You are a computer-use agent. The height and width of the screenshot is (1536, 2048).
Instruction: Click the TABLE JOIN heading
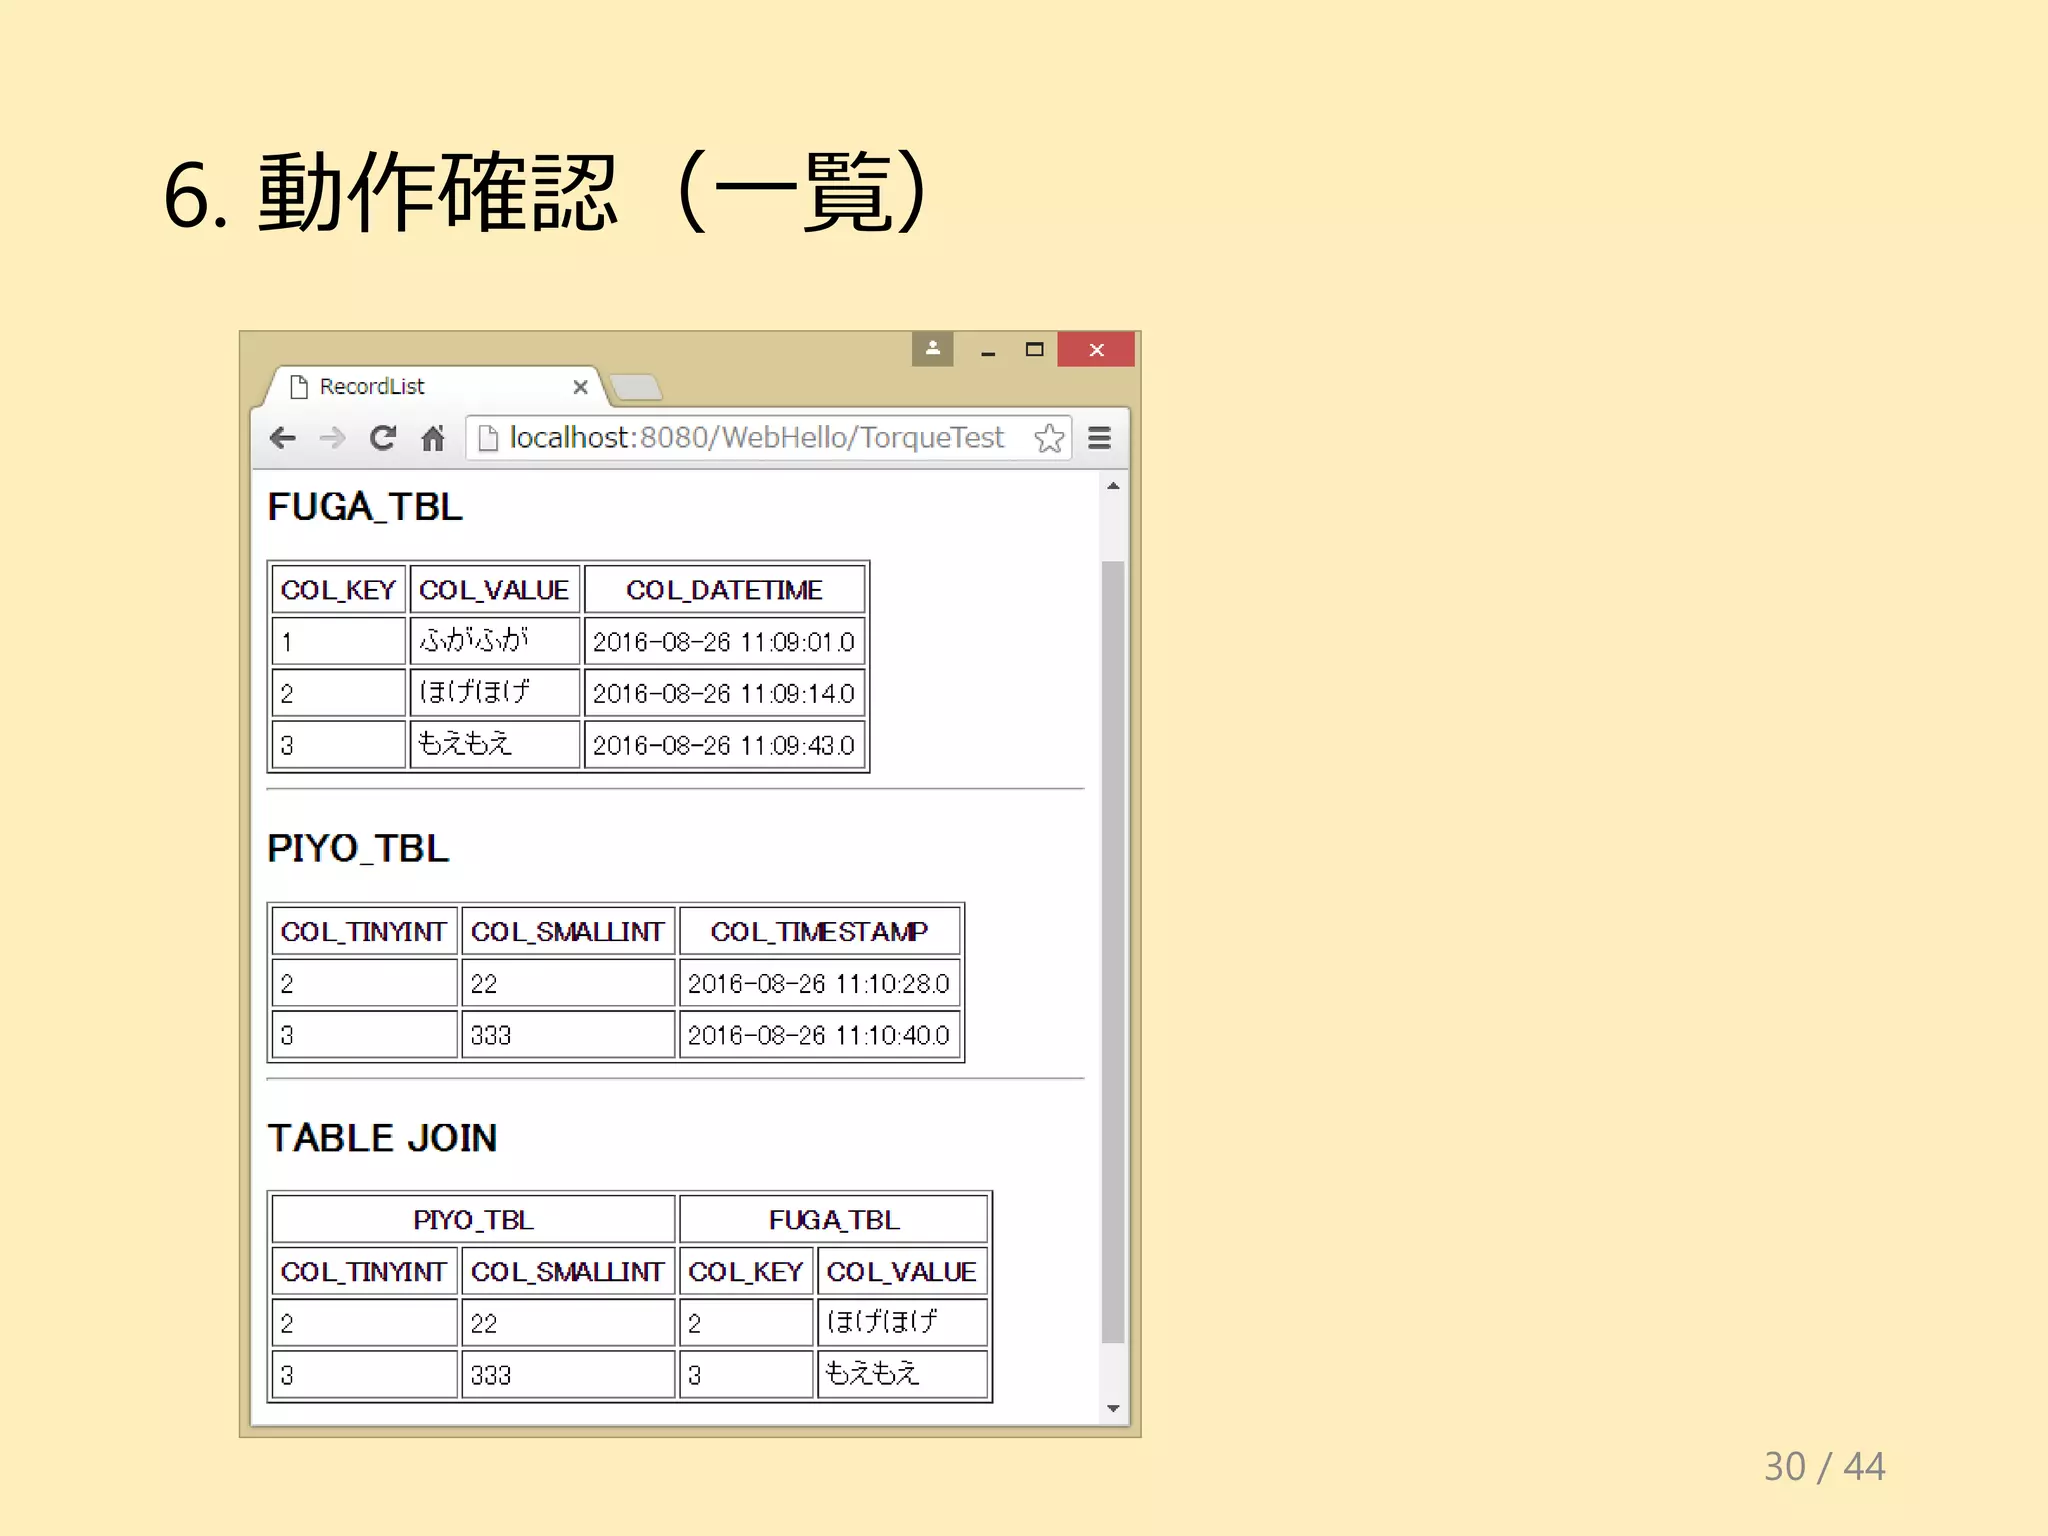(382, 1138)
